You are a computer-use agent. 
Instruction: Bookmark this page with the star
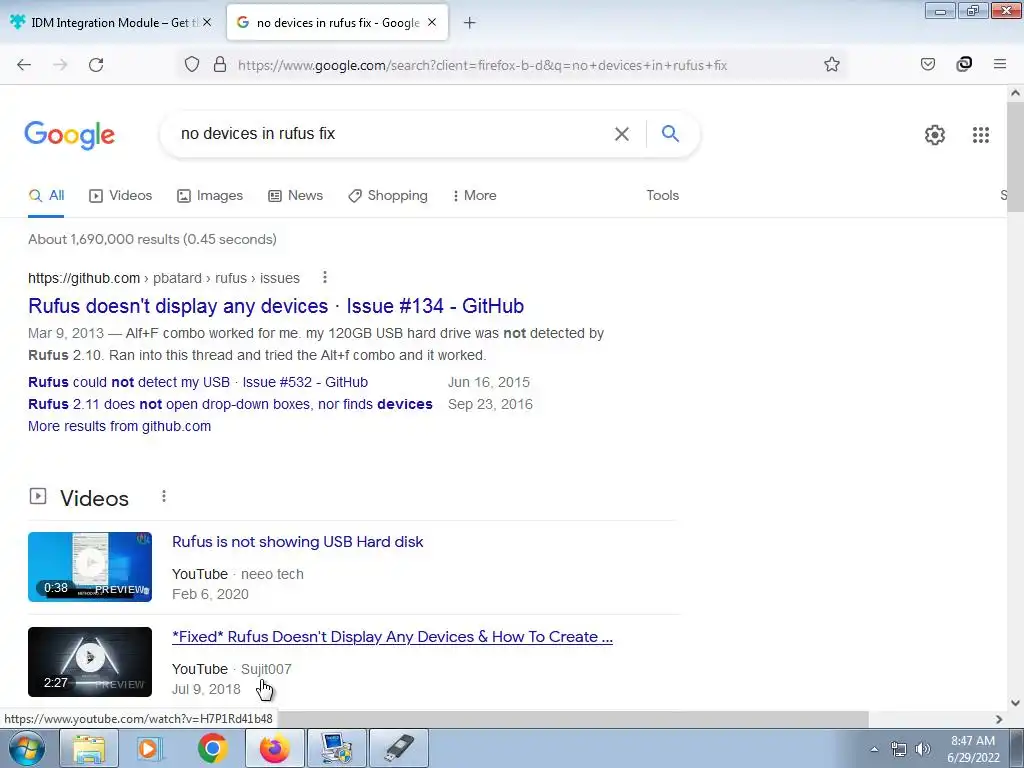point(831,65)
